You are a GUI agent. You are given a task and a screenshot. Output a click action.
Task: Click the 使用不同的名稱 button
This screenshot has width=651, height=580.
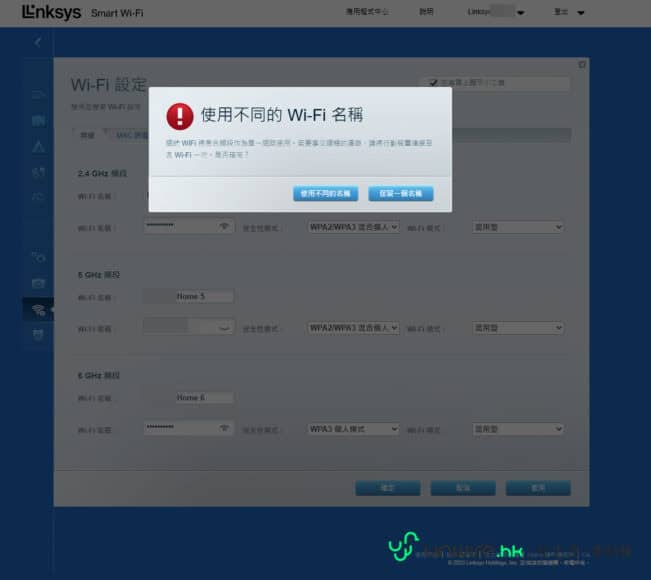tap(326, 193)
